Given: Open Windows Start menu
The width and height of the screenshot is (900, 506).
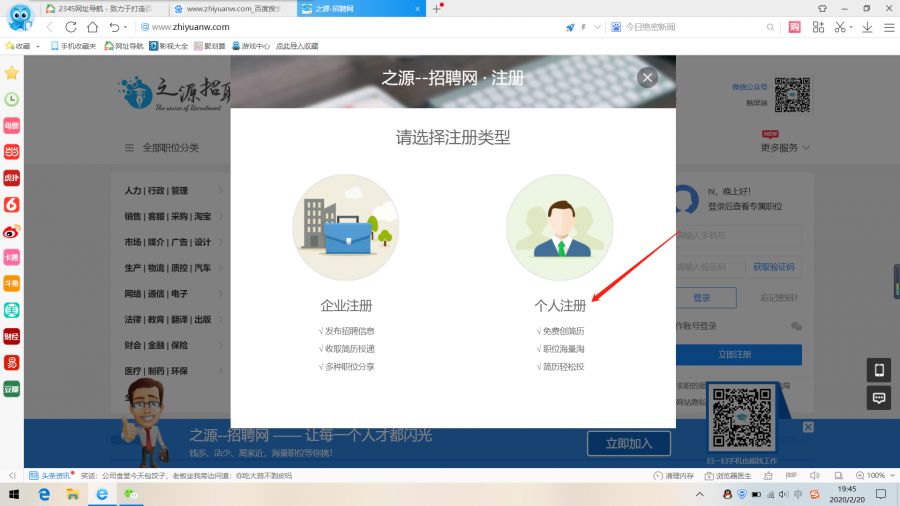Looking at the screenshot, I should 15,494.
